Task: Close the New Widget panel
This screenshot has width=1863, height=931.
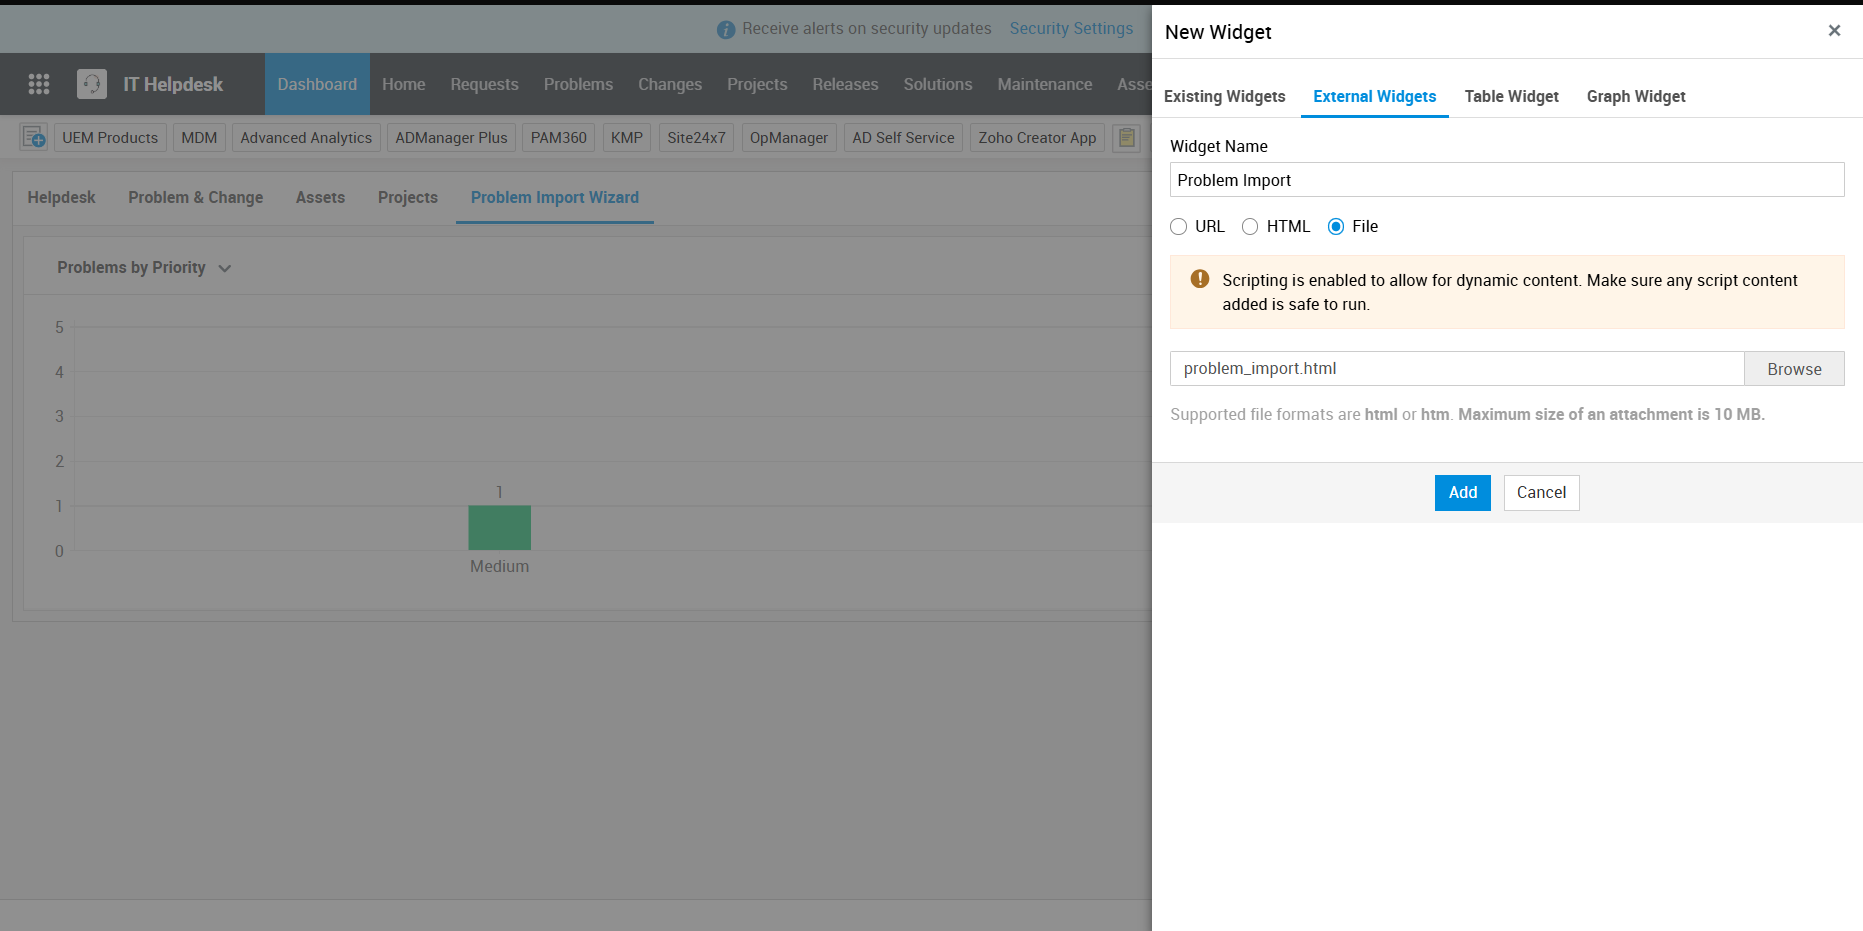Action: 1834,31
